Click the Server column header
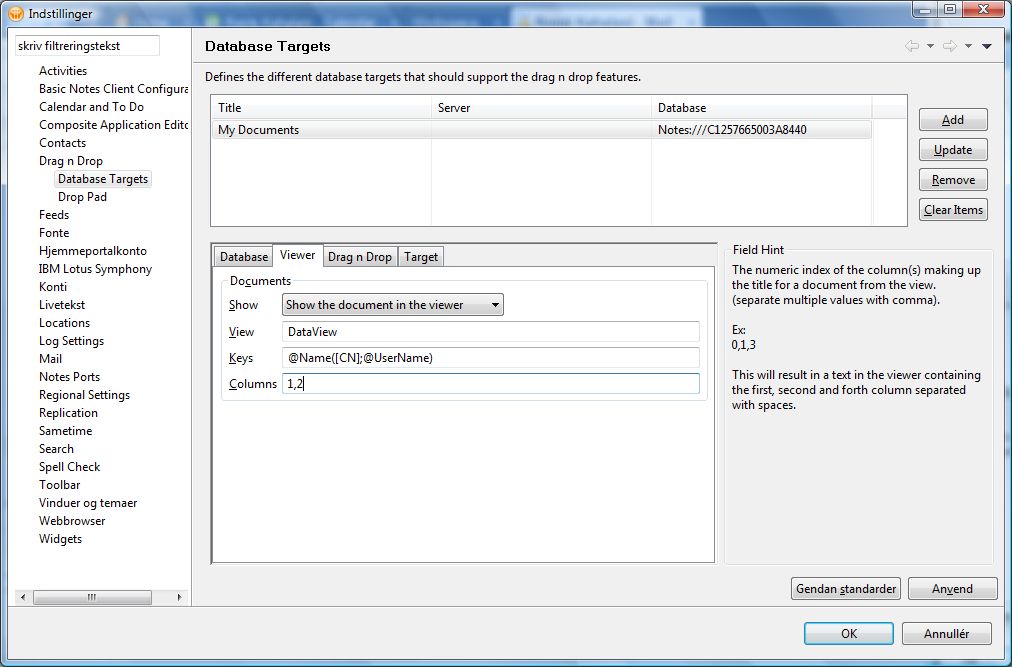This screenshot has height=667, width=1012. tap(541, 108)
